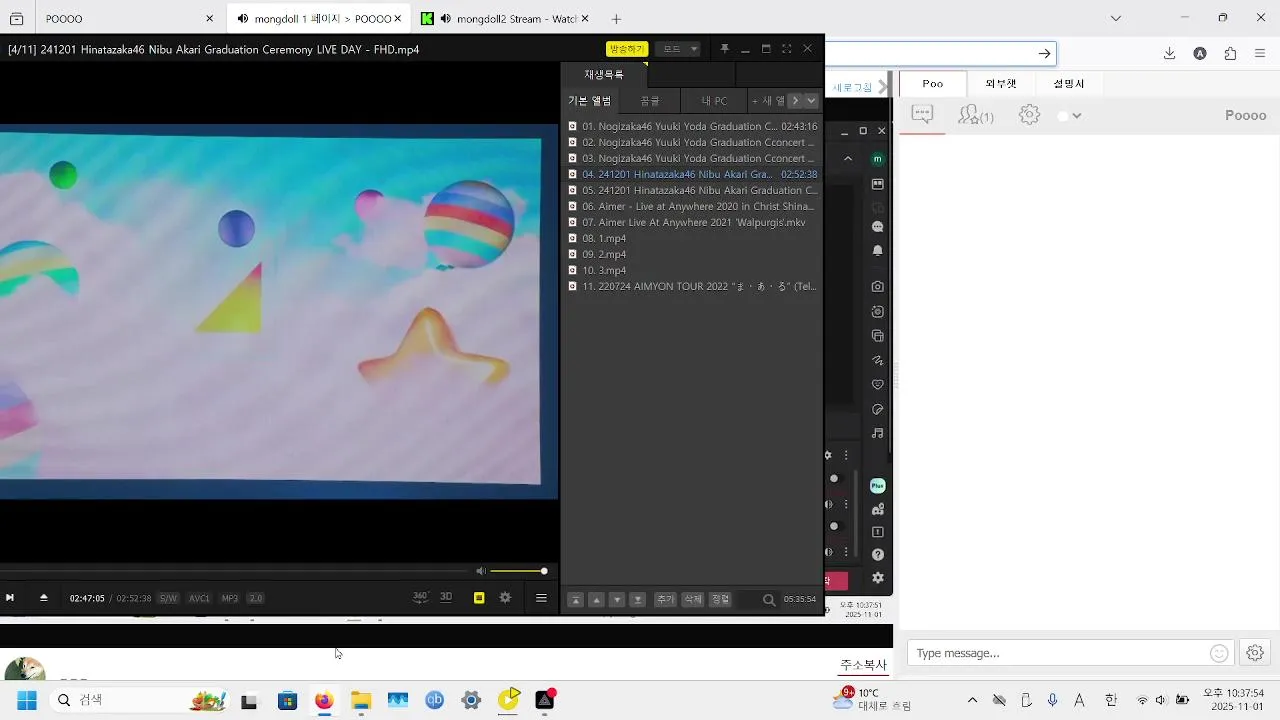Click the yellow 방송하기 broadcast button
The image size is (1280, 720).
(627, 49)
